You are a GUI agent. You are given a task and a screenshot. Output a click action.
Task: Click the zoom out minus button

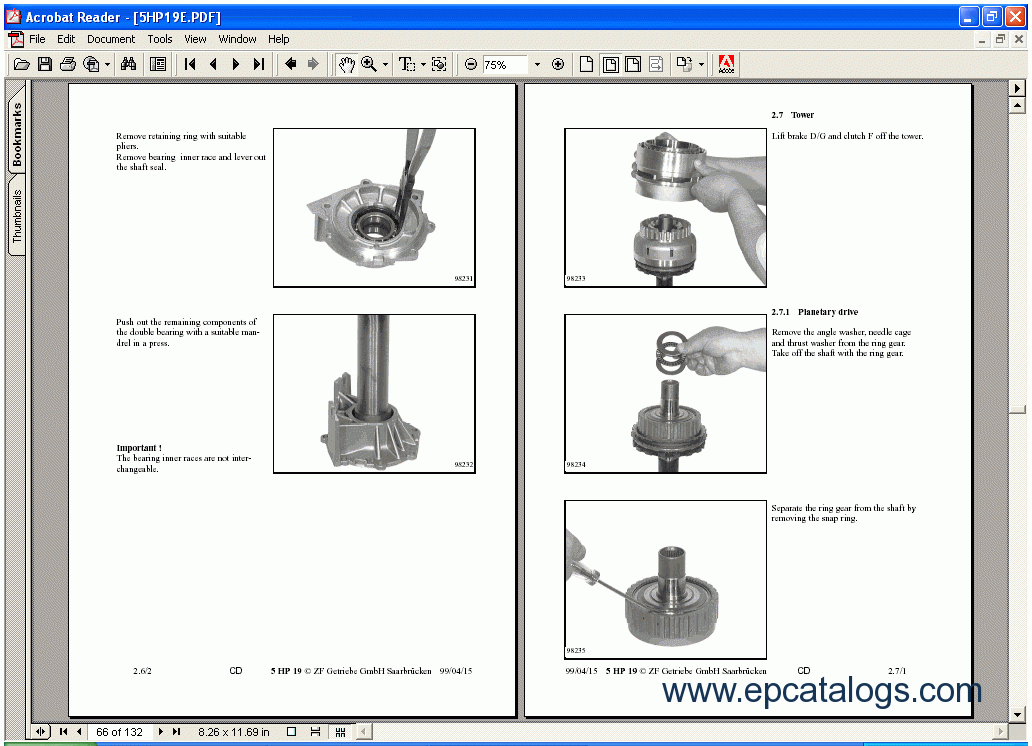[x=471, y=64]
